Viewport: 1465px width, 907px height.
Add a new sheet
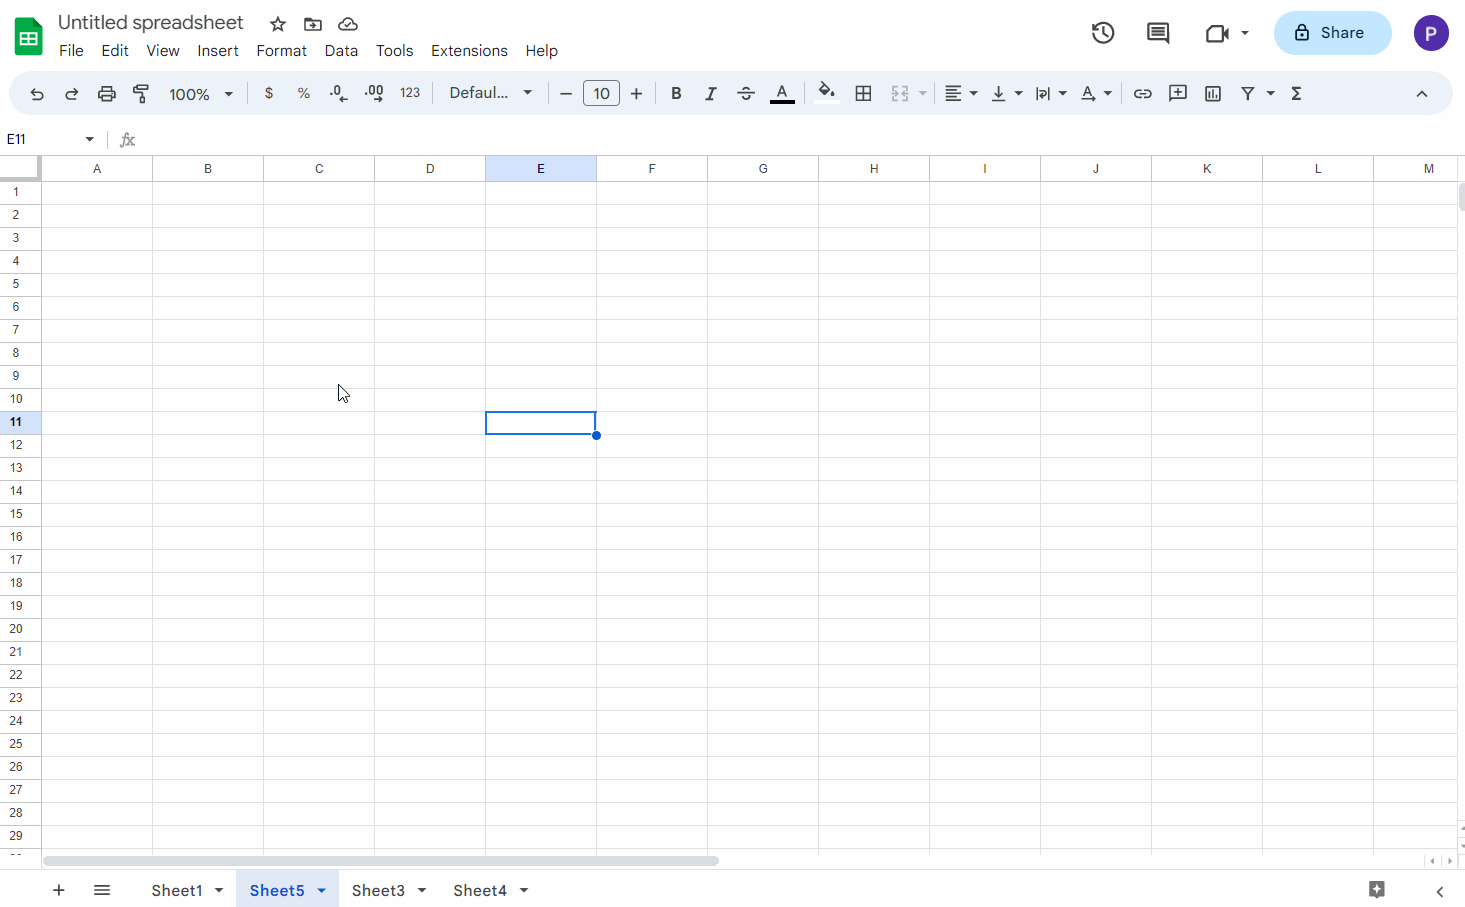59,890
